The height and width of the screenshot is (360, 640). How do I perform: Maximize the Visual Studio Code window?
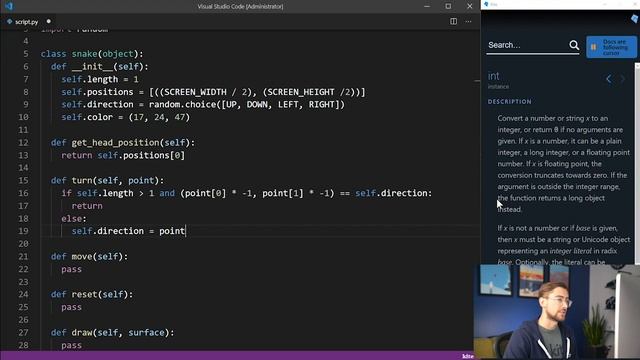coord(448,6)
